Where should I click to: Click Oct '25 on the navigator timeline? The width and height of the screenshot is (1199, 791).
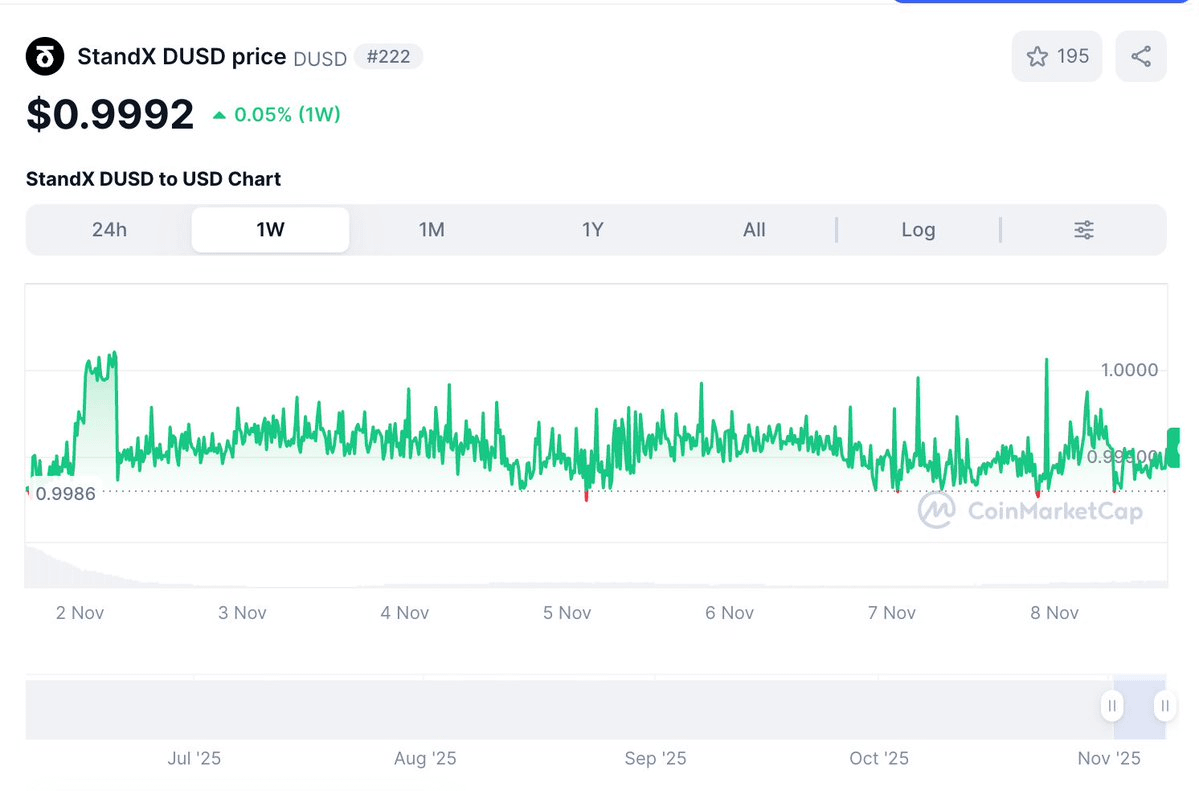(x=879, y=758)
